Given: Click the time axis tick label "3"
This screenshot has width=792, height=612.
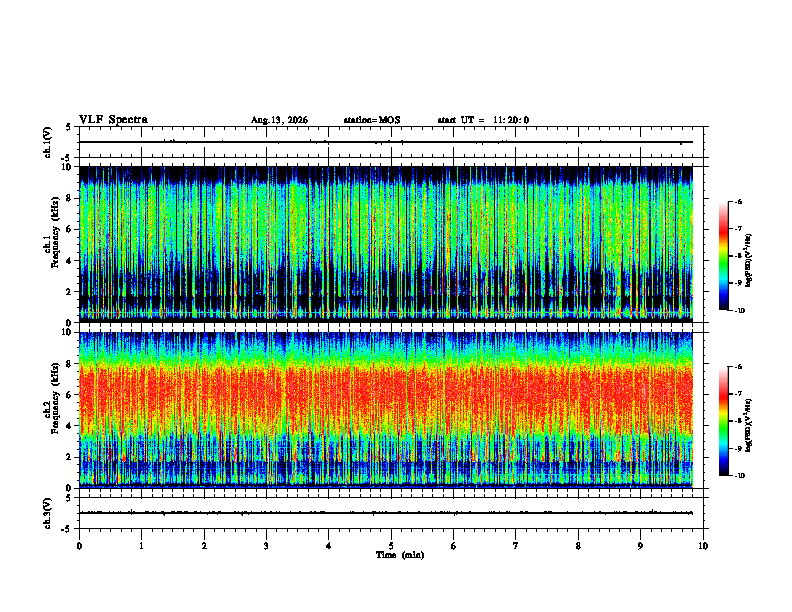Looking at the screenshot, I should (266, 546).
